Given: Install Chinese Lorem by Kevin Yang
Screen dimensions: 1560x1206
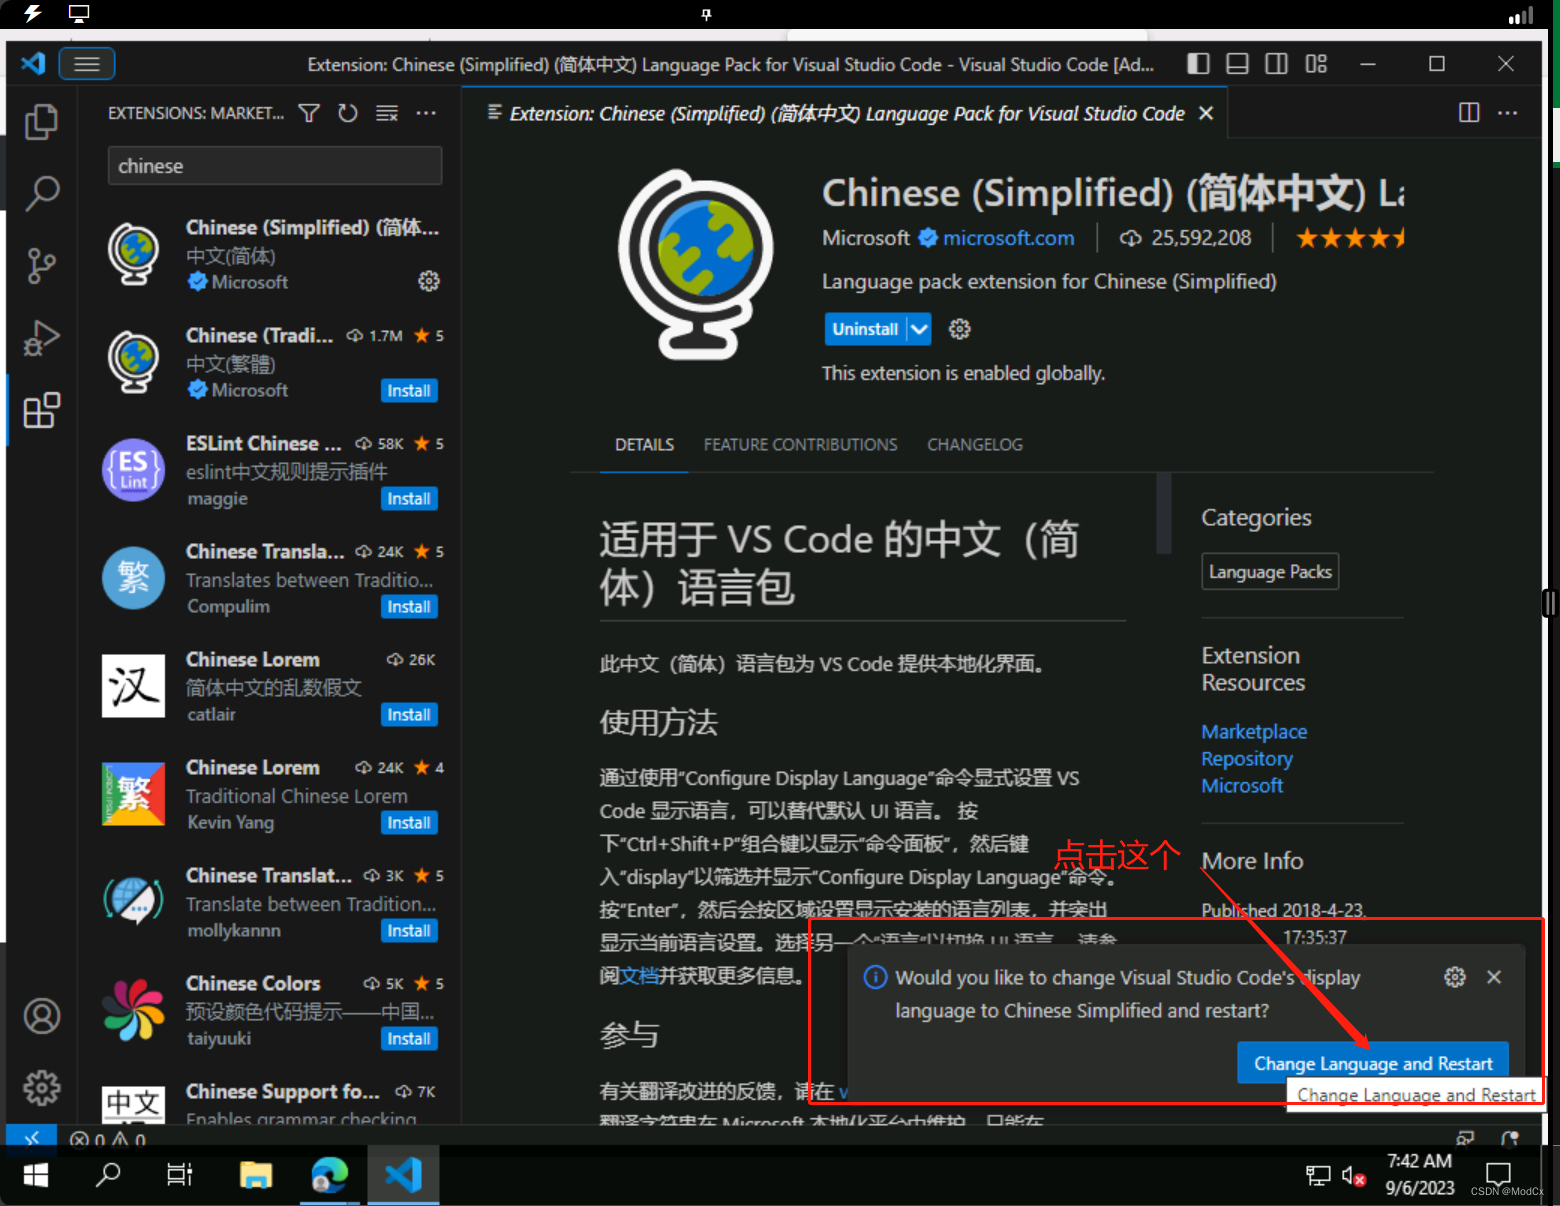Looking at the screenshot, I should 409,823.
